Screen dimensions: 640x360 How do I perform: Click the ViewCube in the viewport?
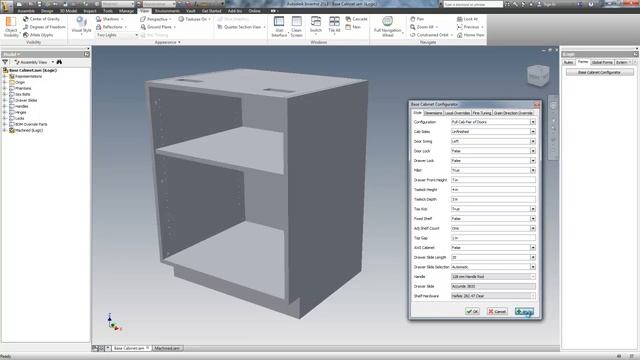pos(538,76)
